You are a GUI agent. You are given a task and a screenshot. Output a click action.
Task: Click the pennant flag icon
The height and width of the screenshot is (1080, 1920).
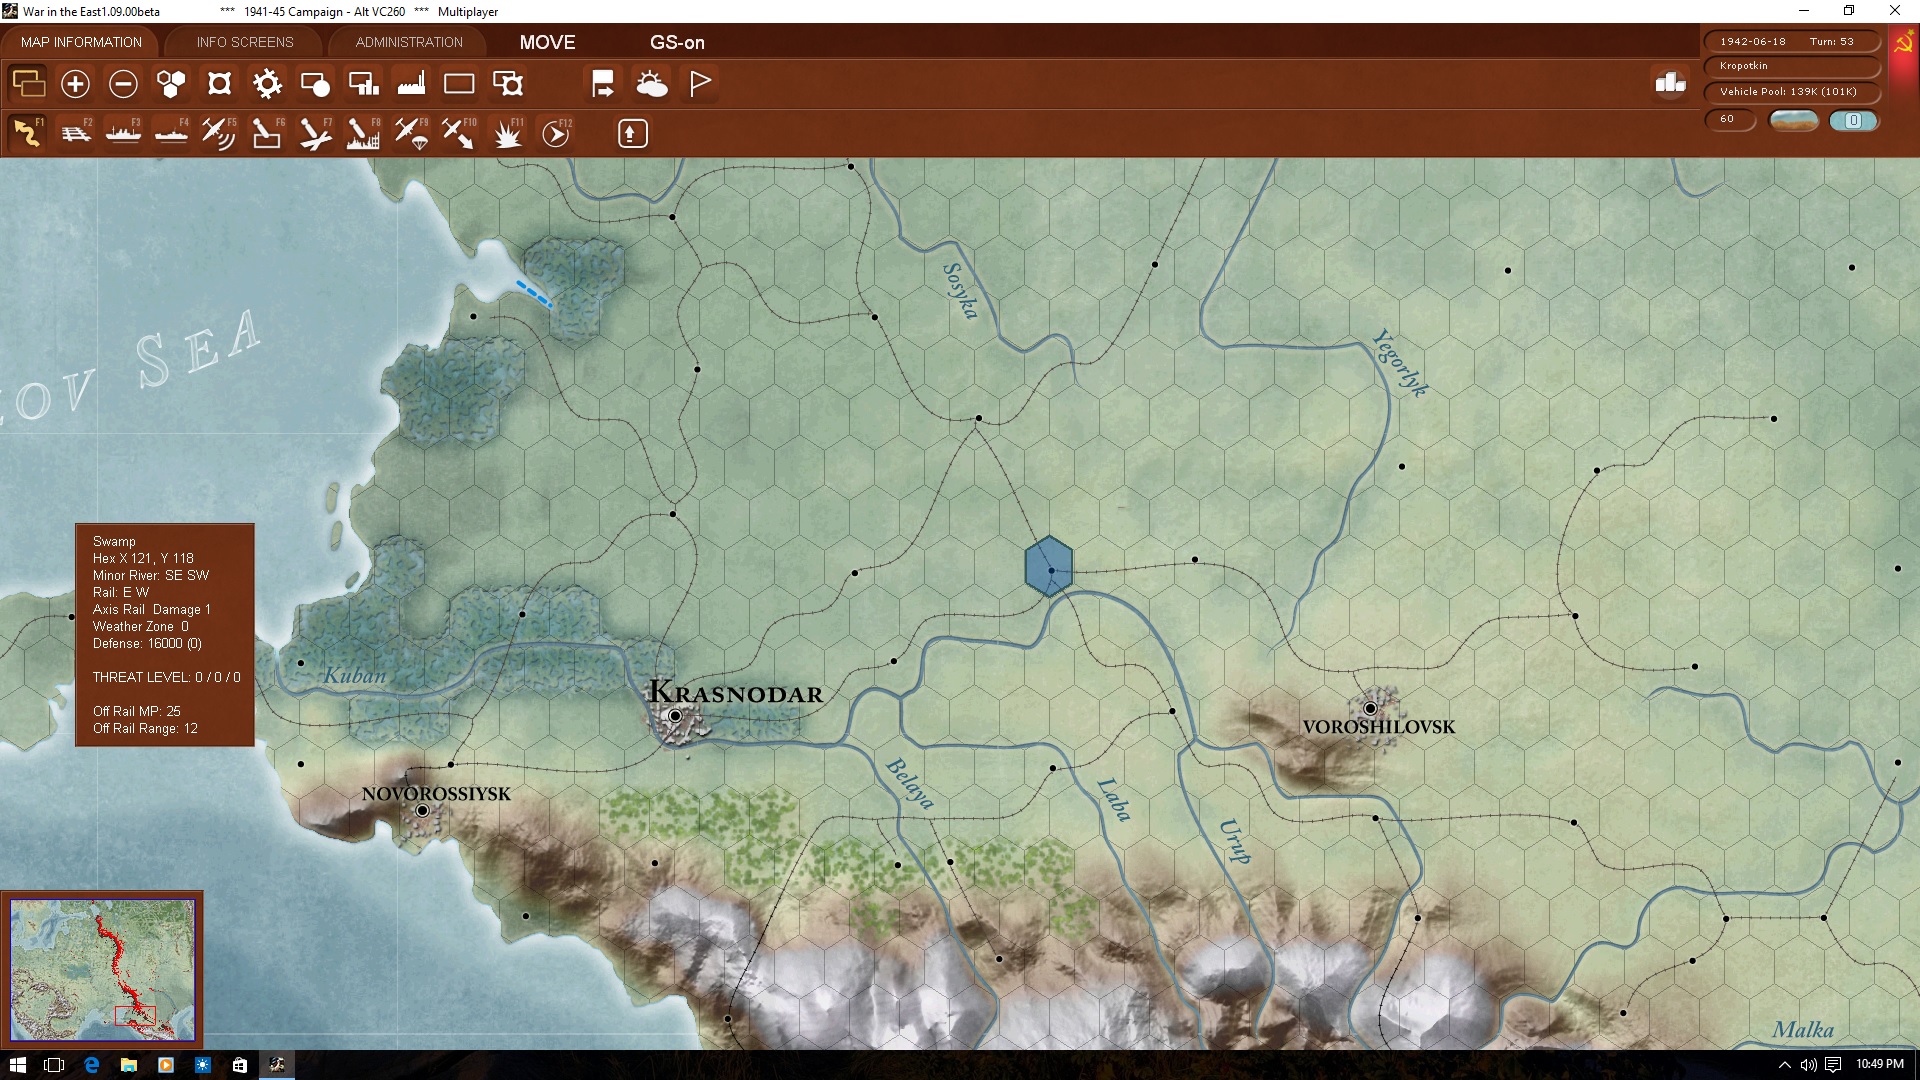[x=700, y=84]
